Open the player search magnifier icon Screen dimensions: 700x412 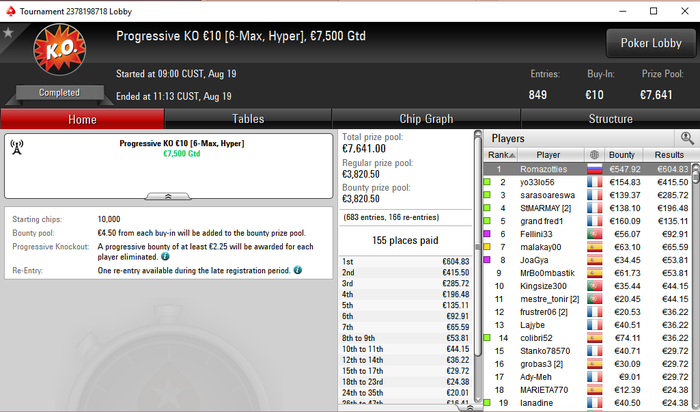pos(687,138)
